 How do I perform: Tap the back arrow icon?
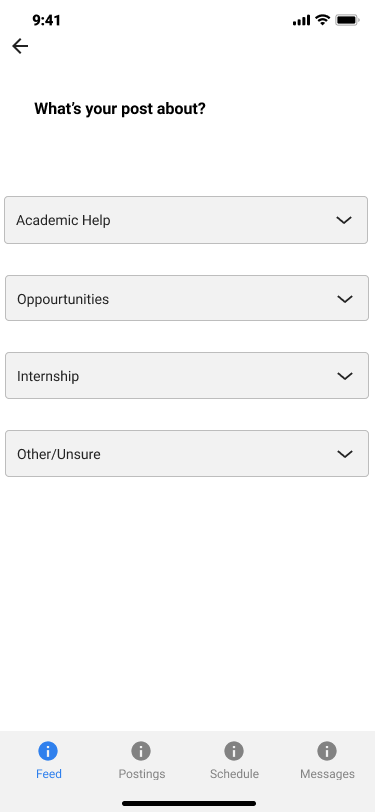point(20,46)
